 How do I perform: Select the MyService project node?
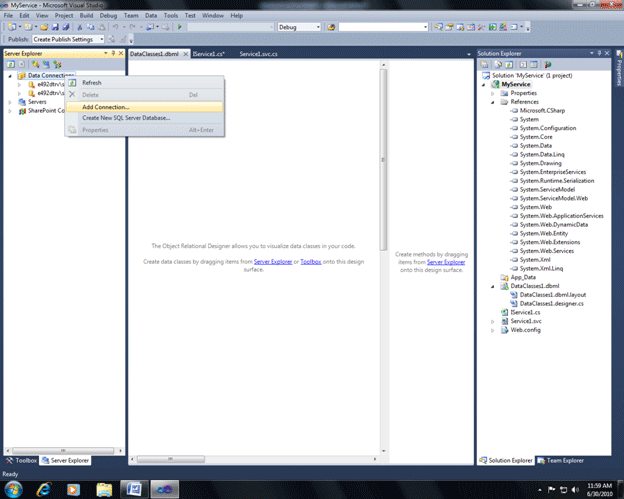(x=515, y=84)
